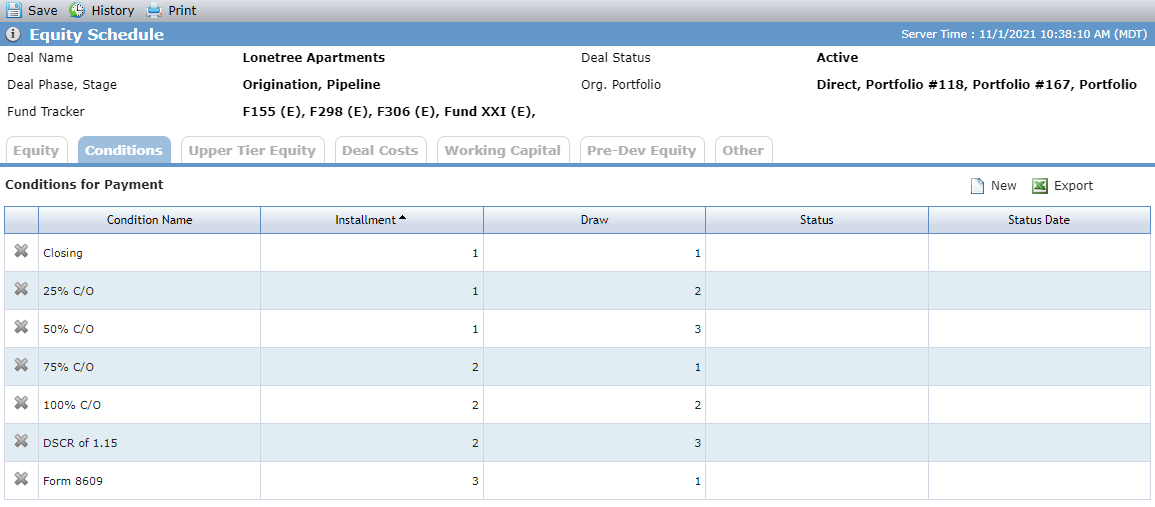Click the New condition link text
The height and width of the screenshot is (507, 1155).
pos(1003,186)
